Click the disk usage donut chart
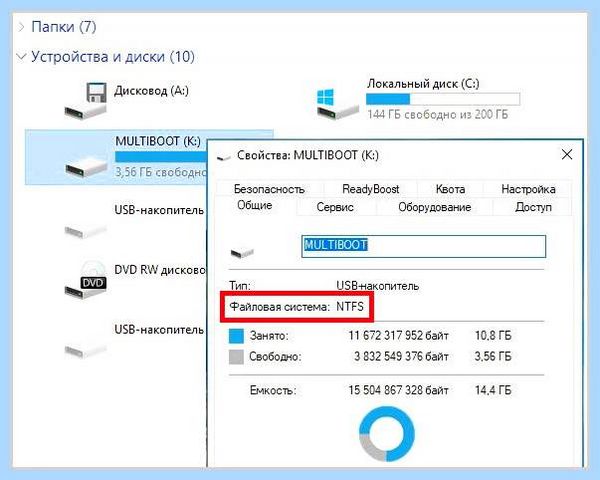 [387, 434]
